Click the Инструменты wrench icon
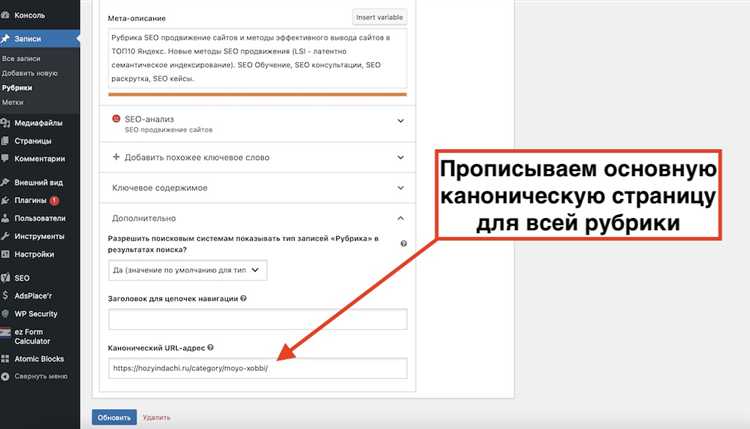 (5, 236)
